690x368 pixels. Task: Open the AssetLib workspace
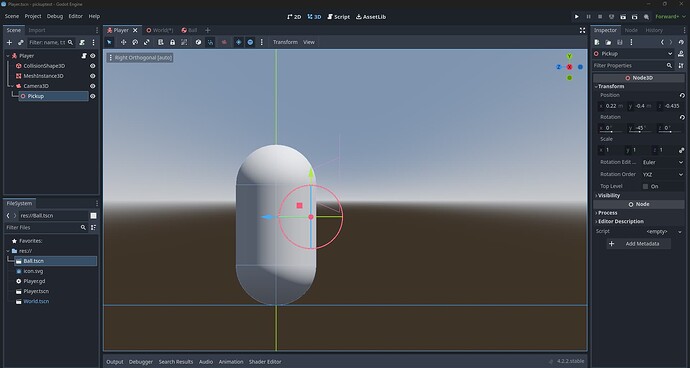click(371, 17)
